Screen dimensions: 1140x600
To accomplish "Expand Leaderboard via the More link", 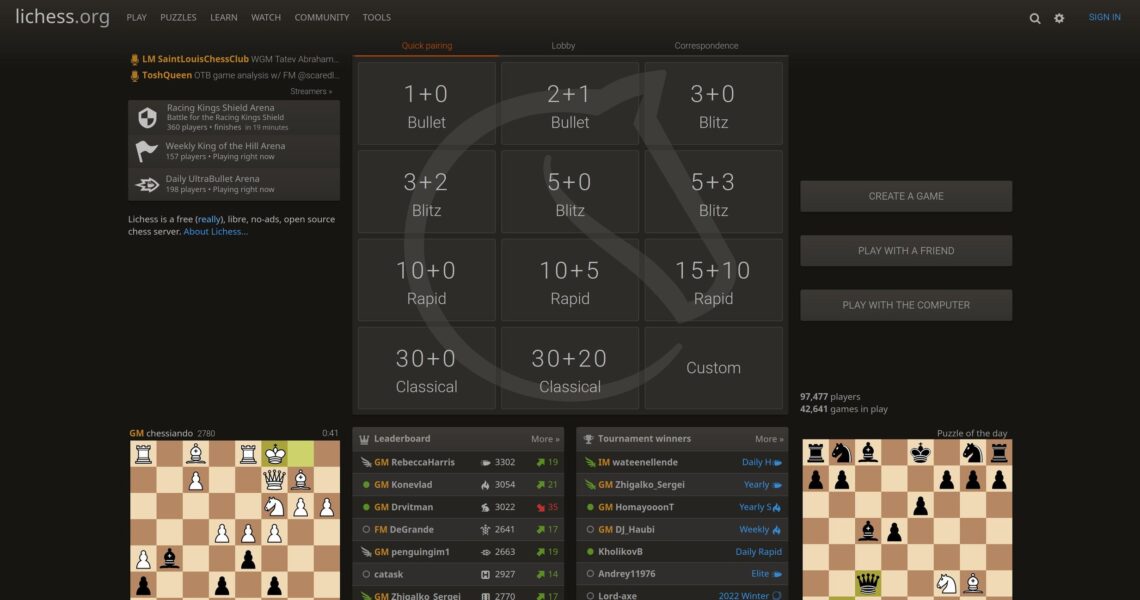I will point(545,439).
